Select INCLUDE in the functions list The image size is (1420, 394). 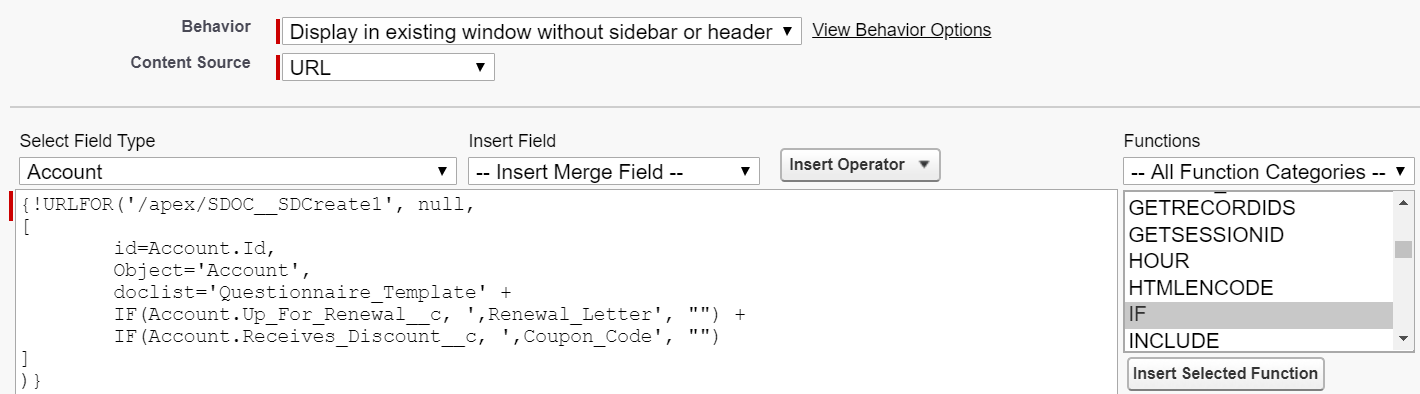(1259, 340)
